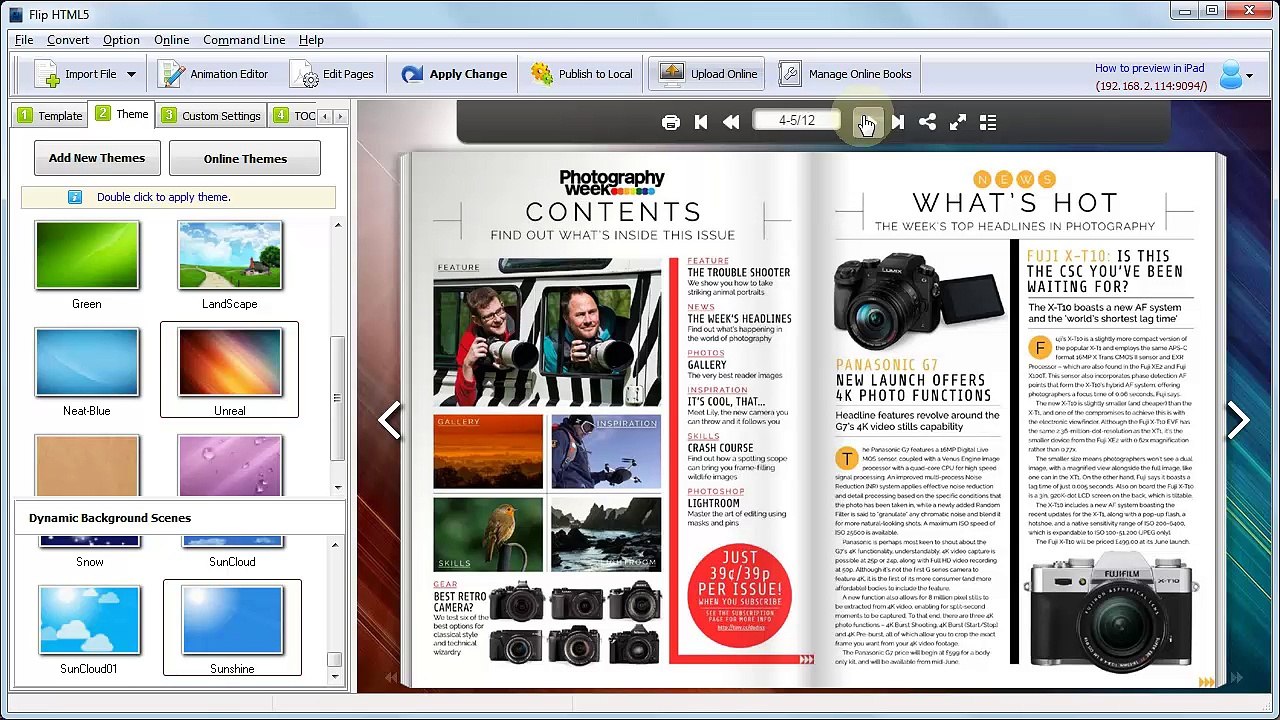Image resolution: width=1280 pixels, height=720 pixels.
Task: Click the theme list scrollbar thumb
Action: point(338,400)
